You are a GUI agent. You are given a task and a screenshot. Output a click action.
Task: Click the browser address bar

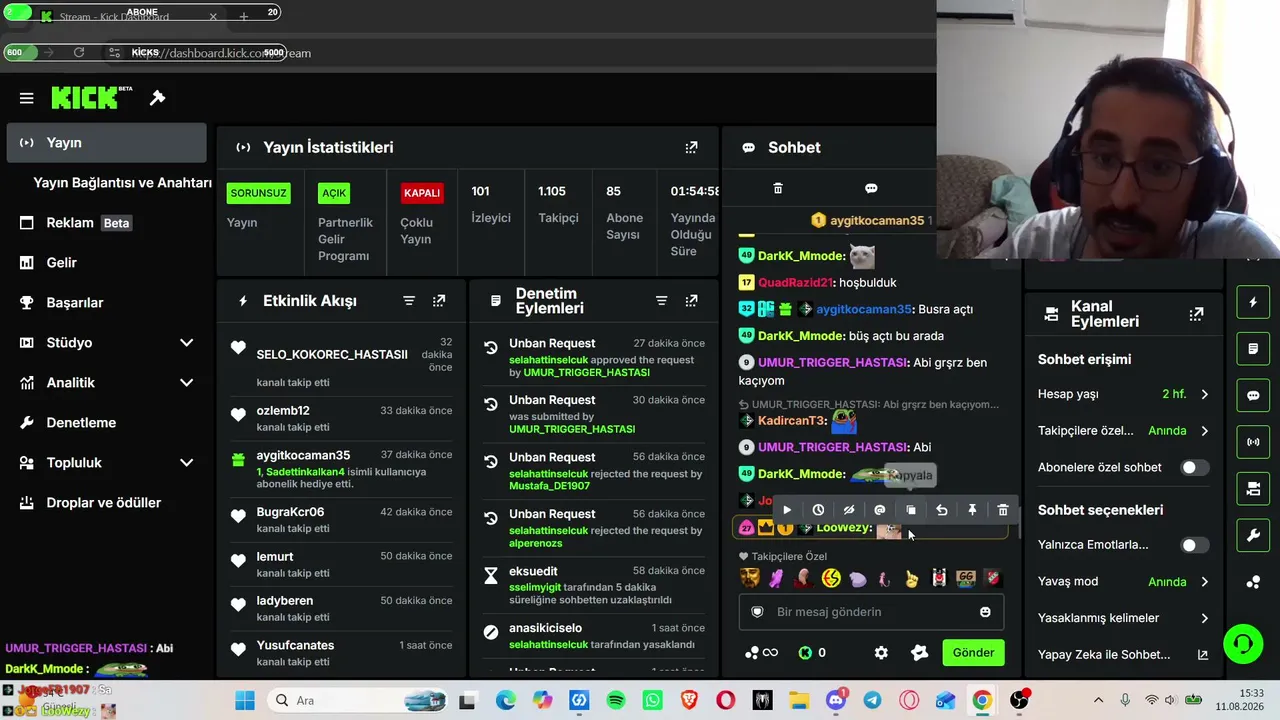520,53
